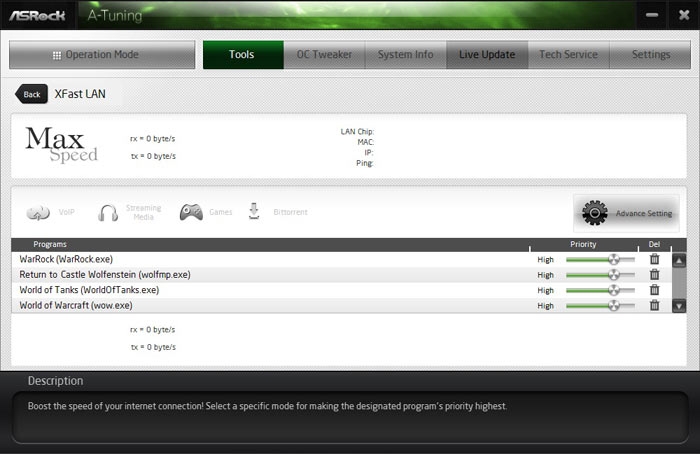Viewport: 700px width, 454px height.
Task: Remove World of Warcraft with its trash icon
Action: click(654, 305)
